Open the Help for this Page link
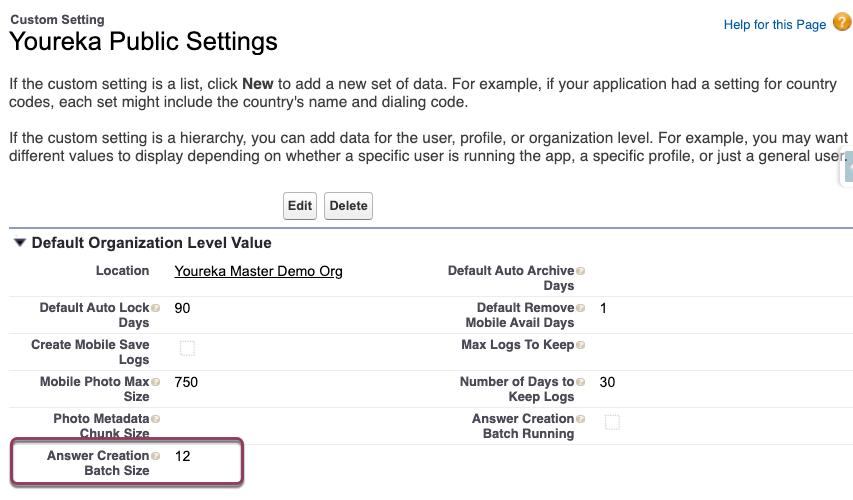The width and height of the screenshot is (853, 500). tap(775, 24)
